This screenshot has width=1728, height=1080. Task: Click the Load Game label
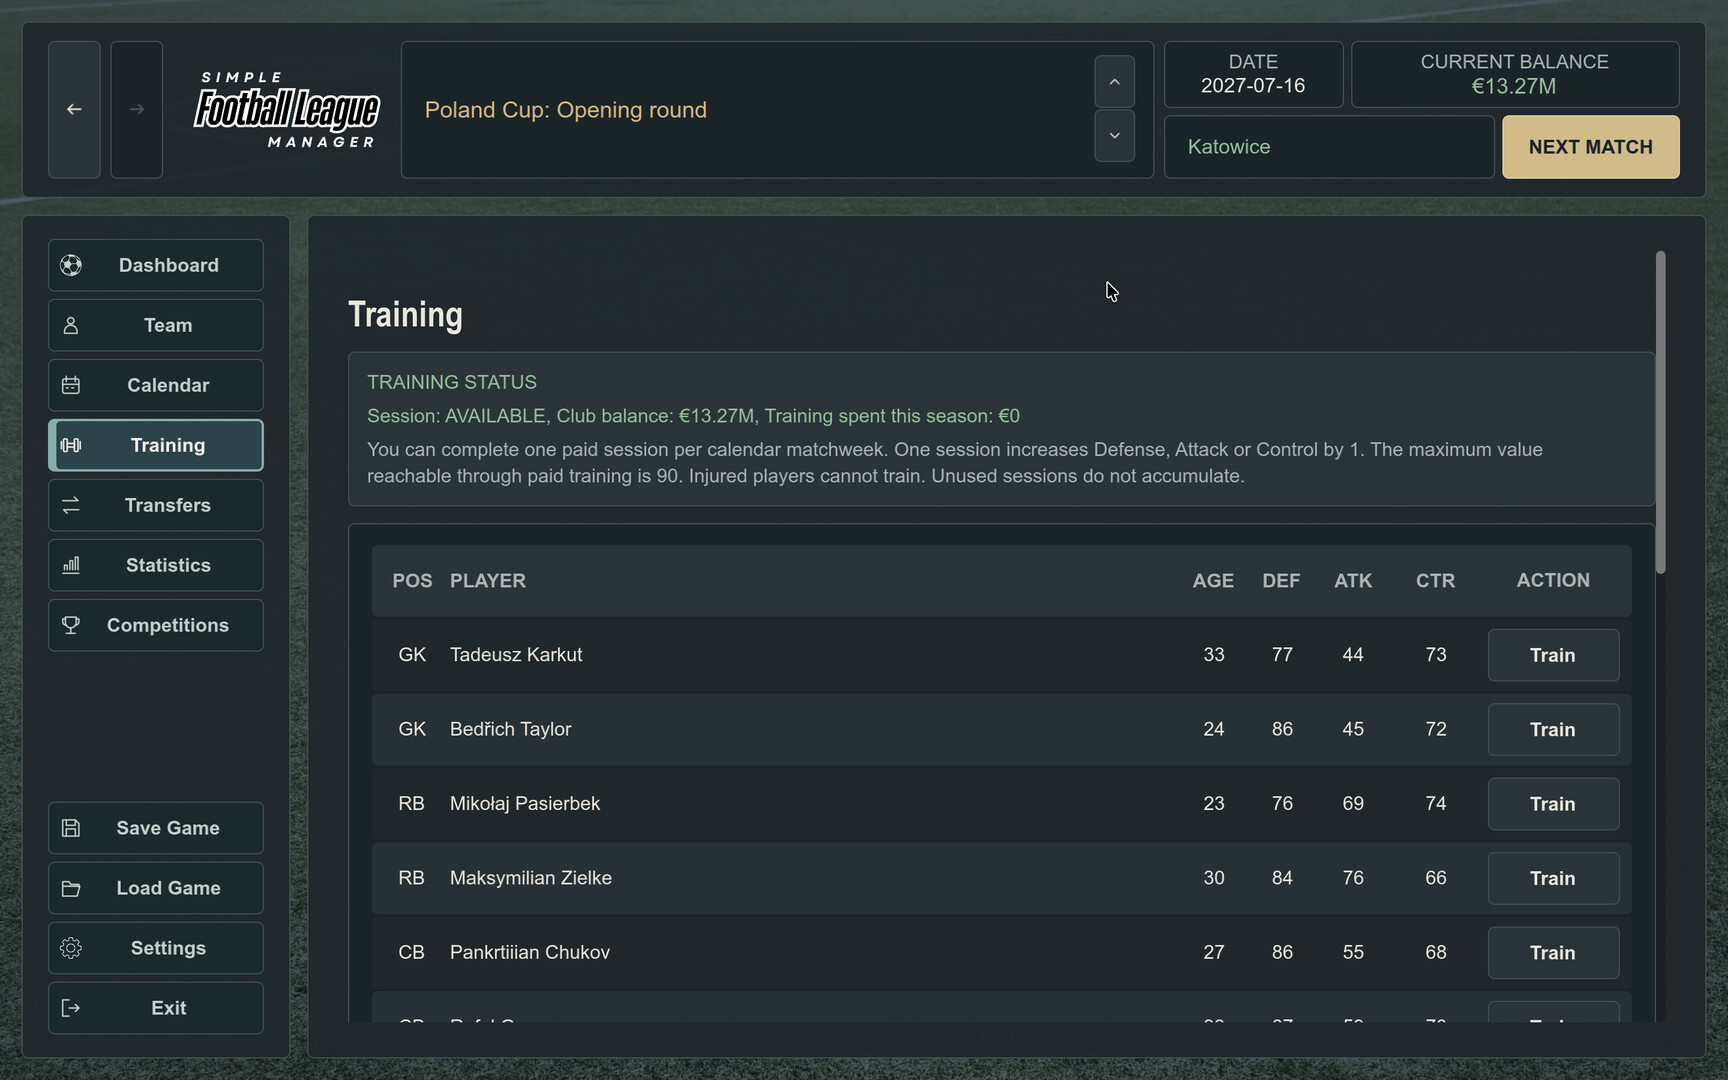168,888
